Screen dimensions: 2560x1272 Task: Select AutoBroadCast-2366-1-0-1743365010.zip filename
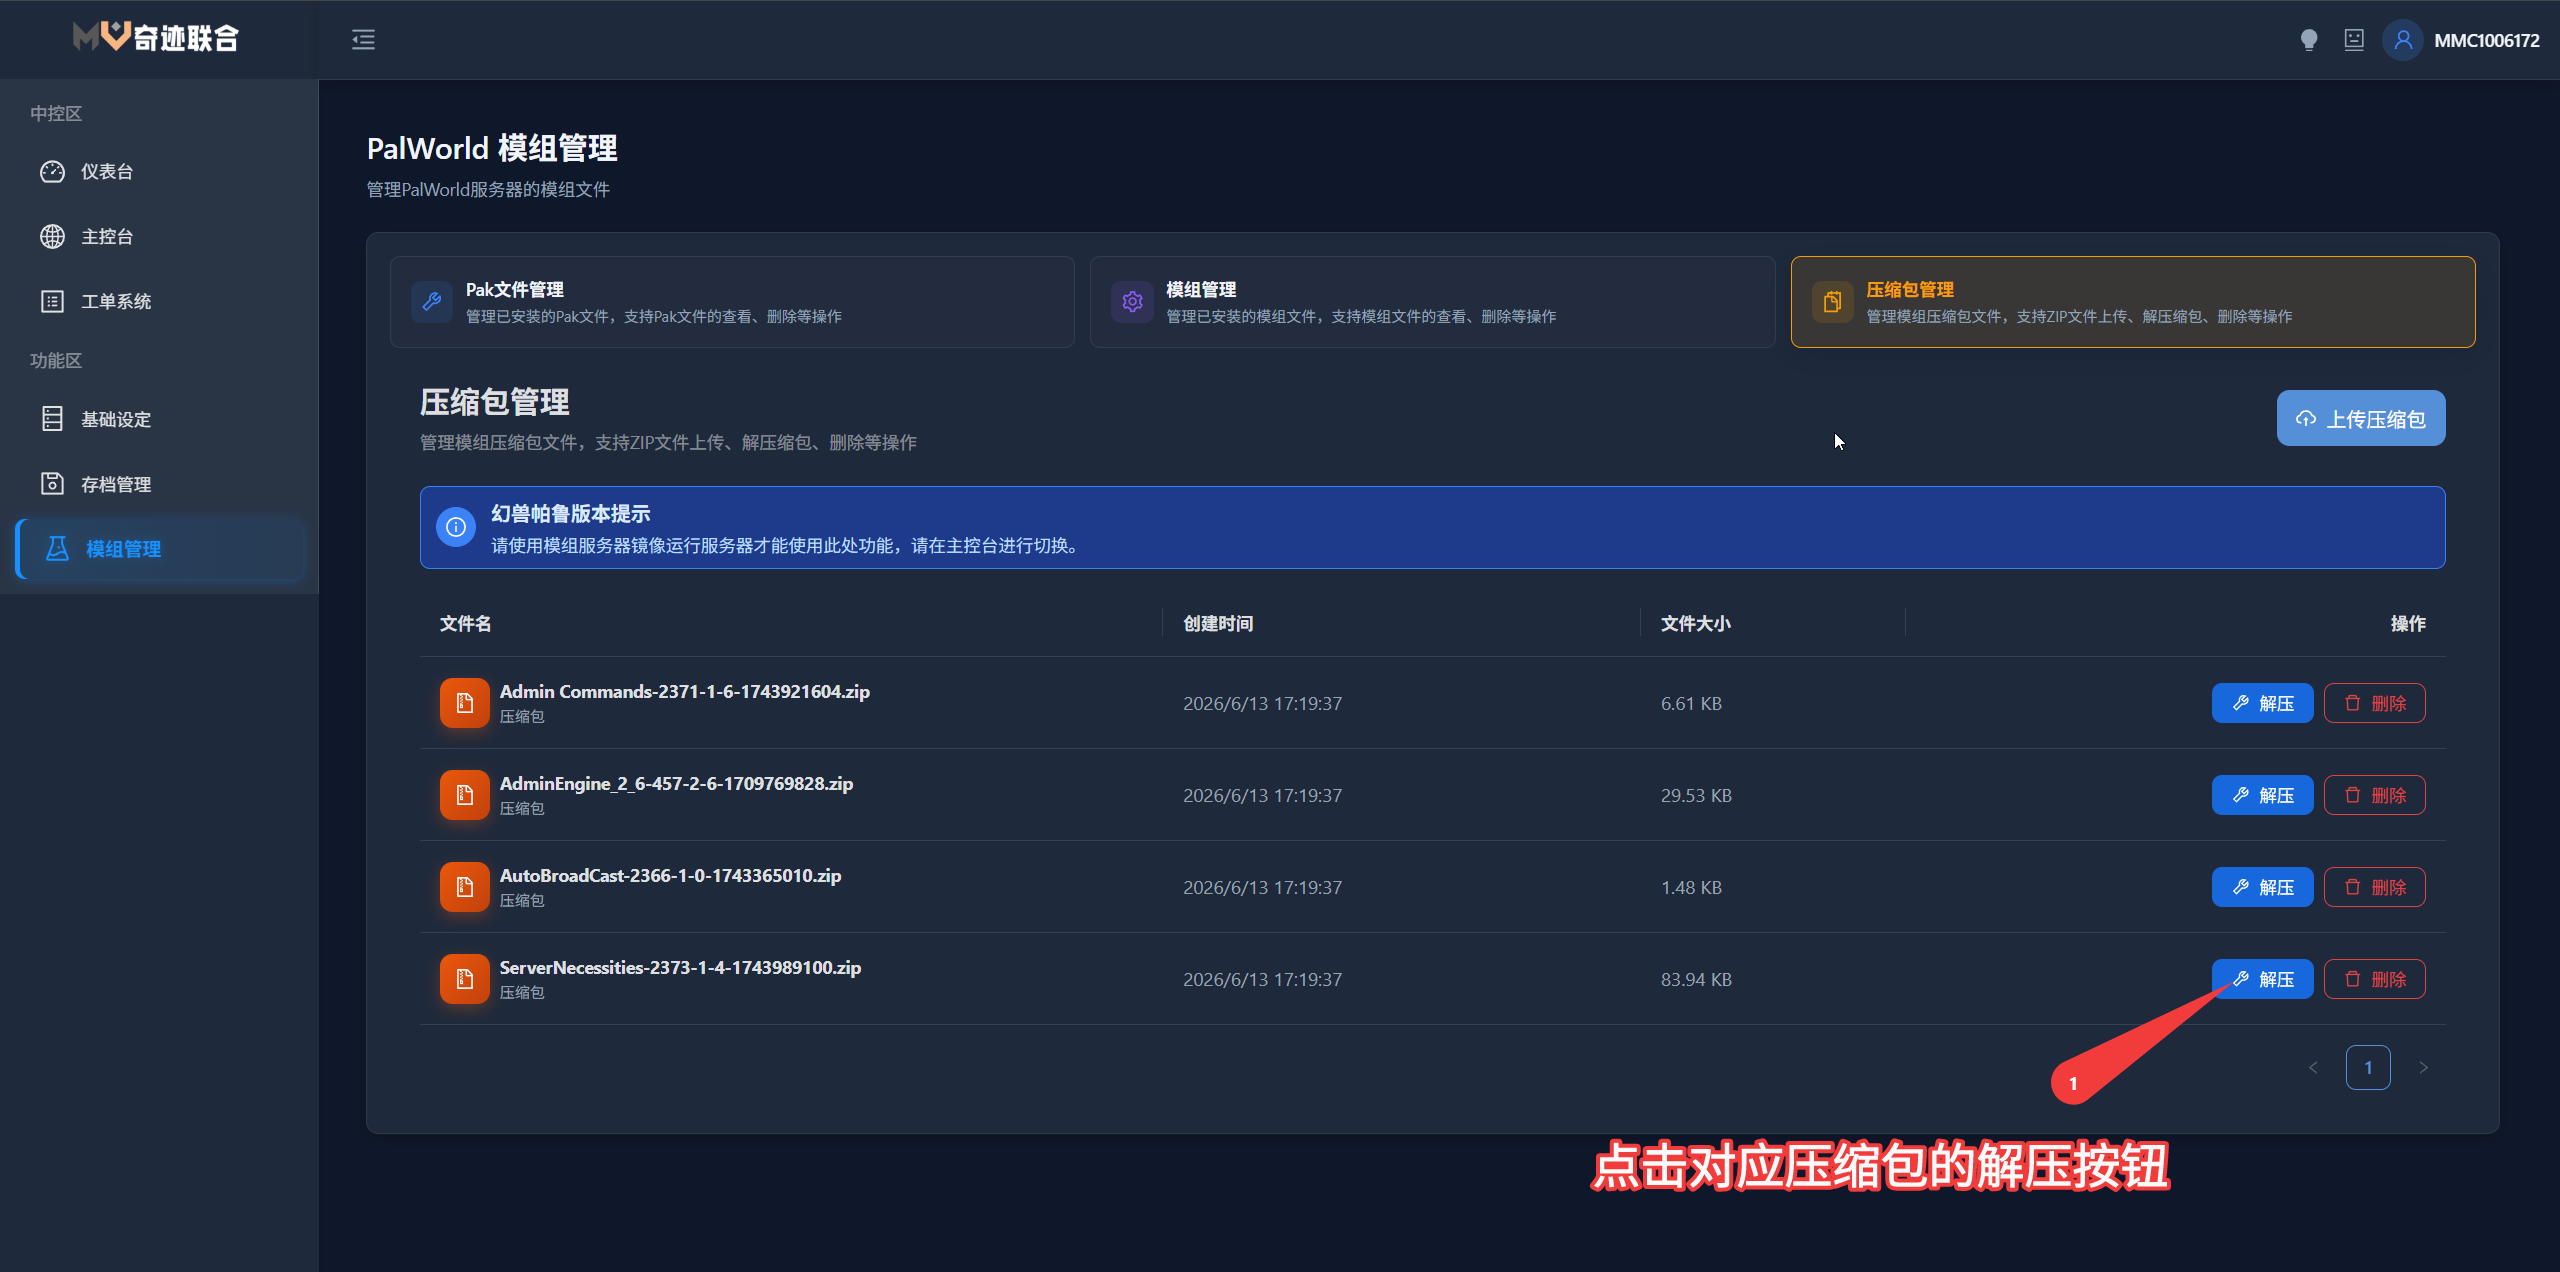click(x=670, y=876)
